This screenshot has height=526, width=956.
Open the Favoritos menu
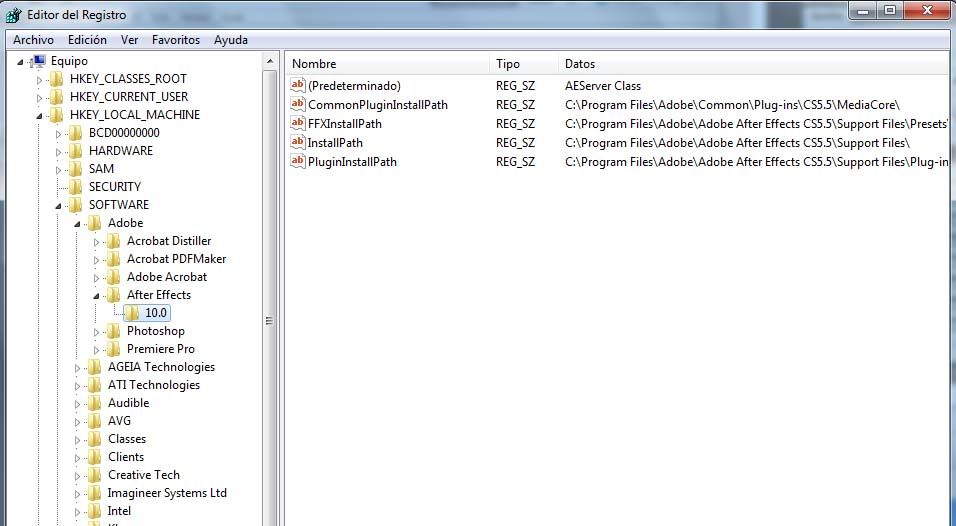176,40
